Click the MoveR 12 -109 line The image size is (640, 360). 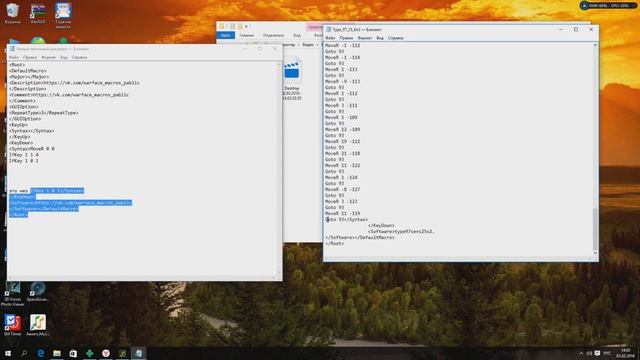coord(342,129)
